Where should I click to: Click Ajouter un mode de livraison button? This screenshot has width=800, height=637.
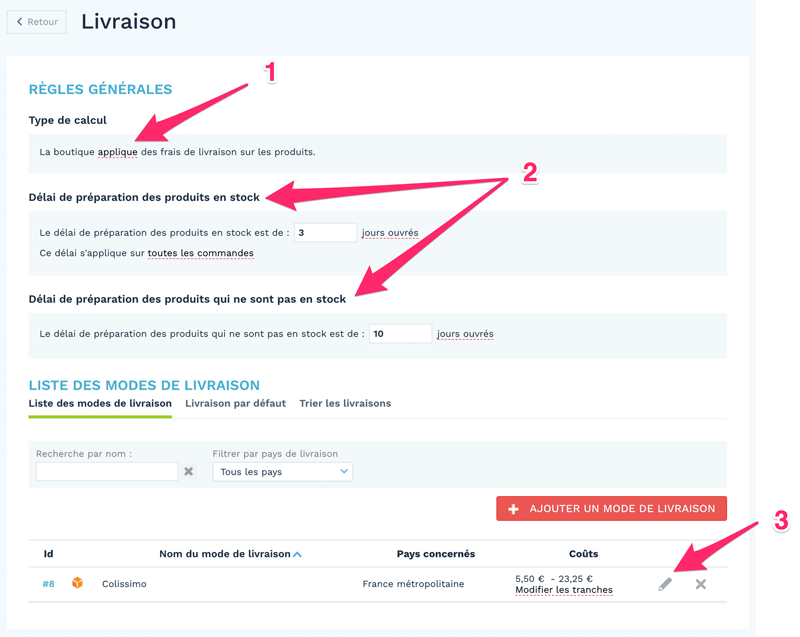[611, 508]
